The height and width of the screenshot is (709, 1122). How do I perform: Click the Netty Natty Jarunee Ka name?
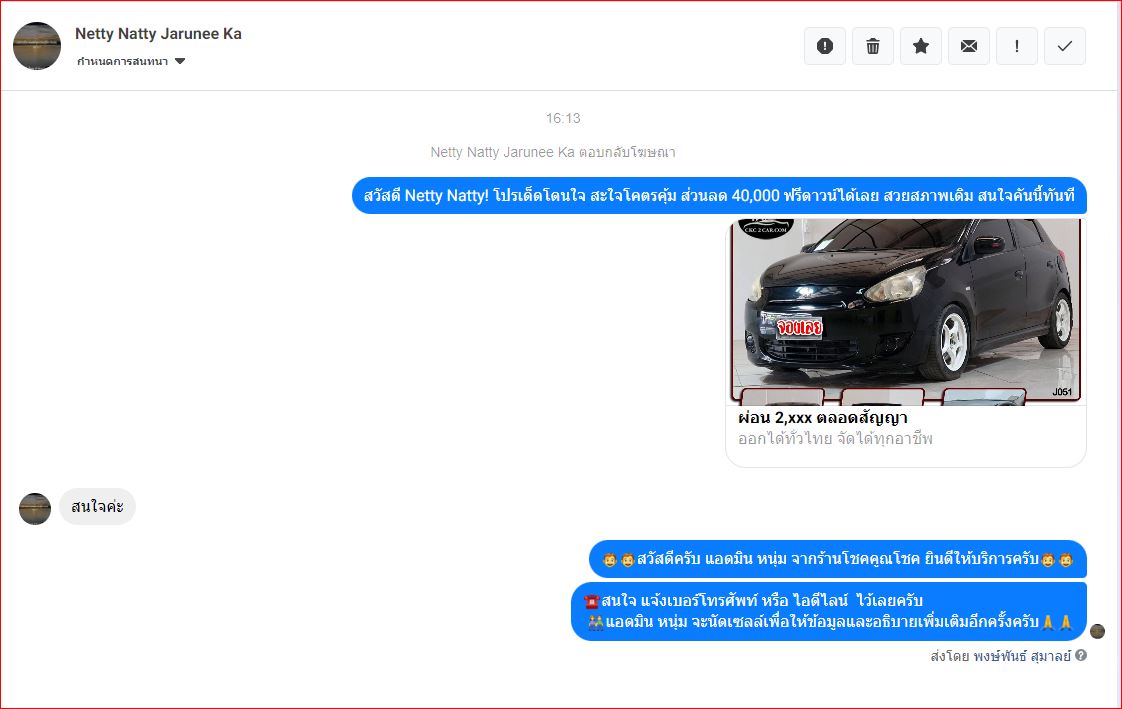pos(158,34)
